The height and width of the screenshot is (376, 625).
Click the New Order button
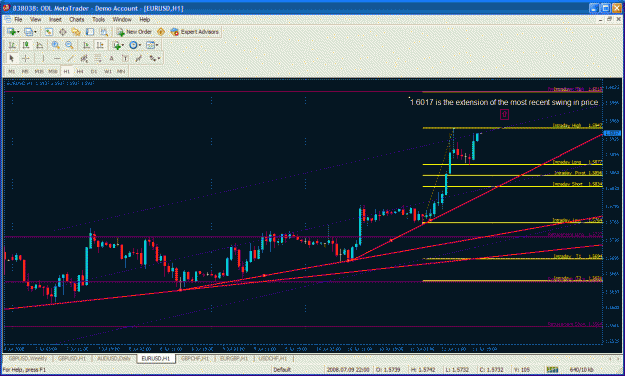(x=134, y=32)
